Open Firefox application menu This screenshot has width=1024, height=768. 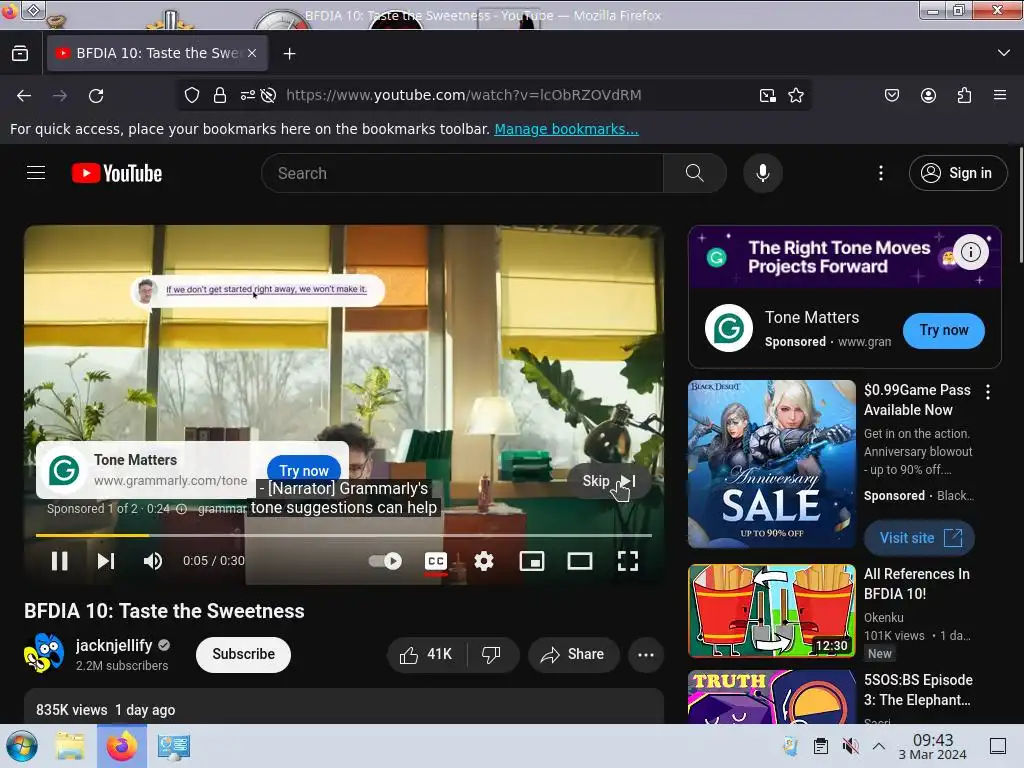tap(1000, 96)
